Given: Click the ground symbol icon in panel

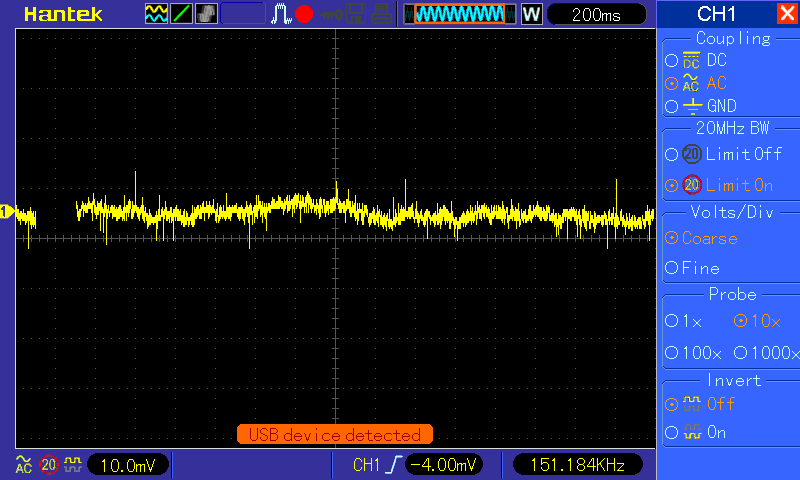Looking at the screenshot, I should point(692,106).
